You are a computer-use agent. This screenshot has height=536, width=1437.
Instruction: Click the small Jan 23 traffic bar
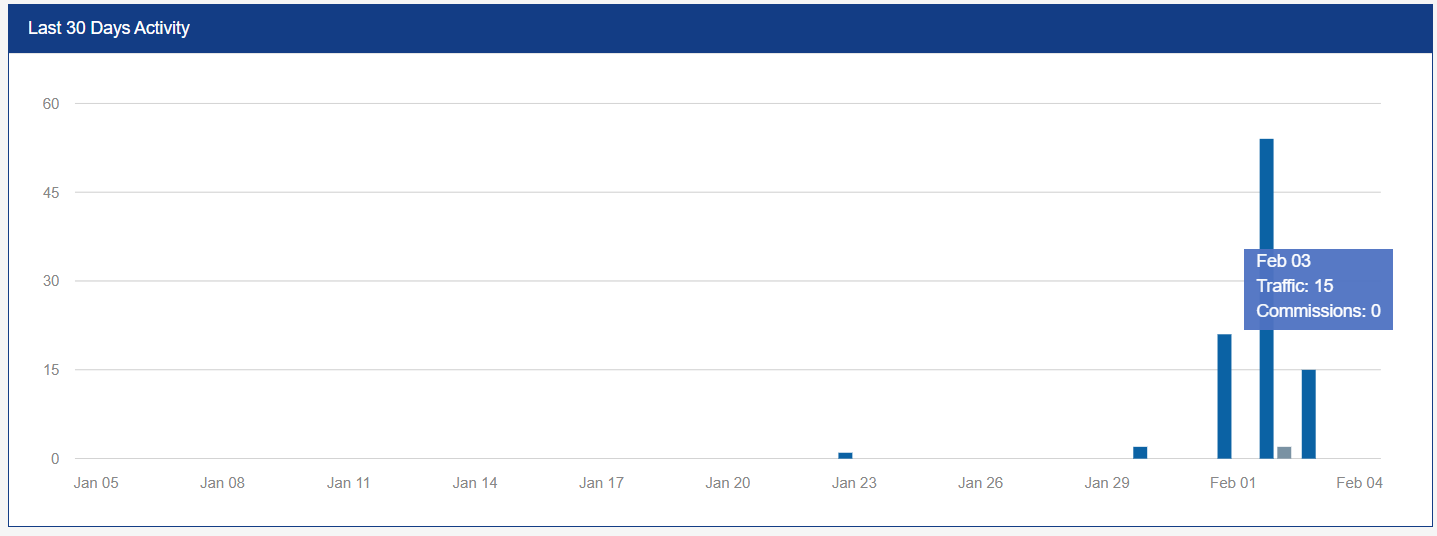click(x=845, y=455)
